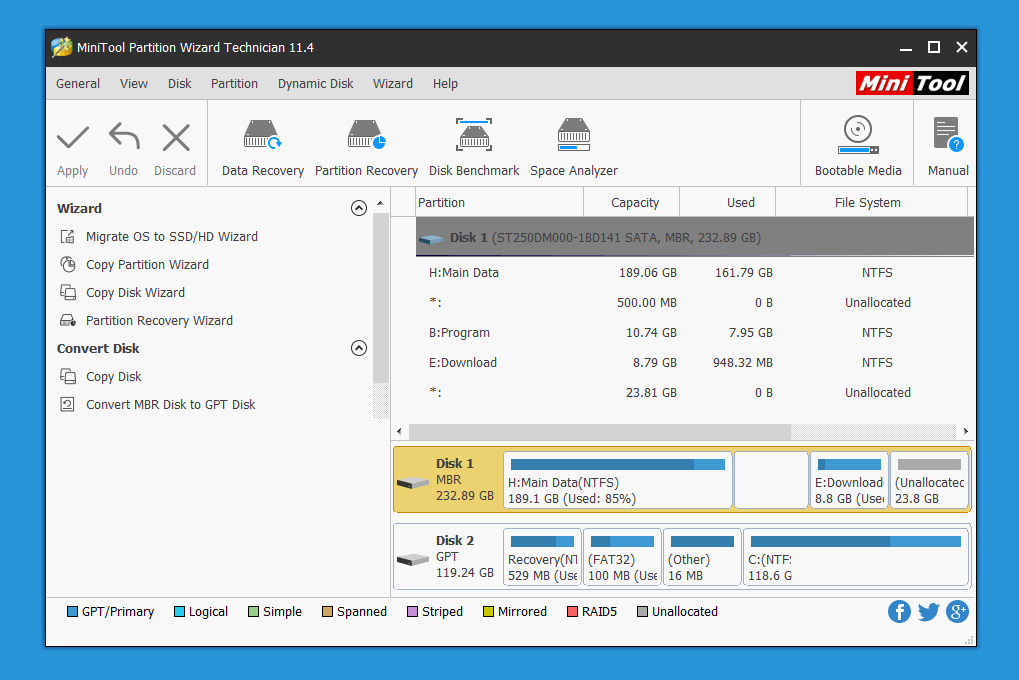Image resolution: width=1019 pixels, height=680 pixels.
Task: Open the Twitter social icon
Action: 928,612
